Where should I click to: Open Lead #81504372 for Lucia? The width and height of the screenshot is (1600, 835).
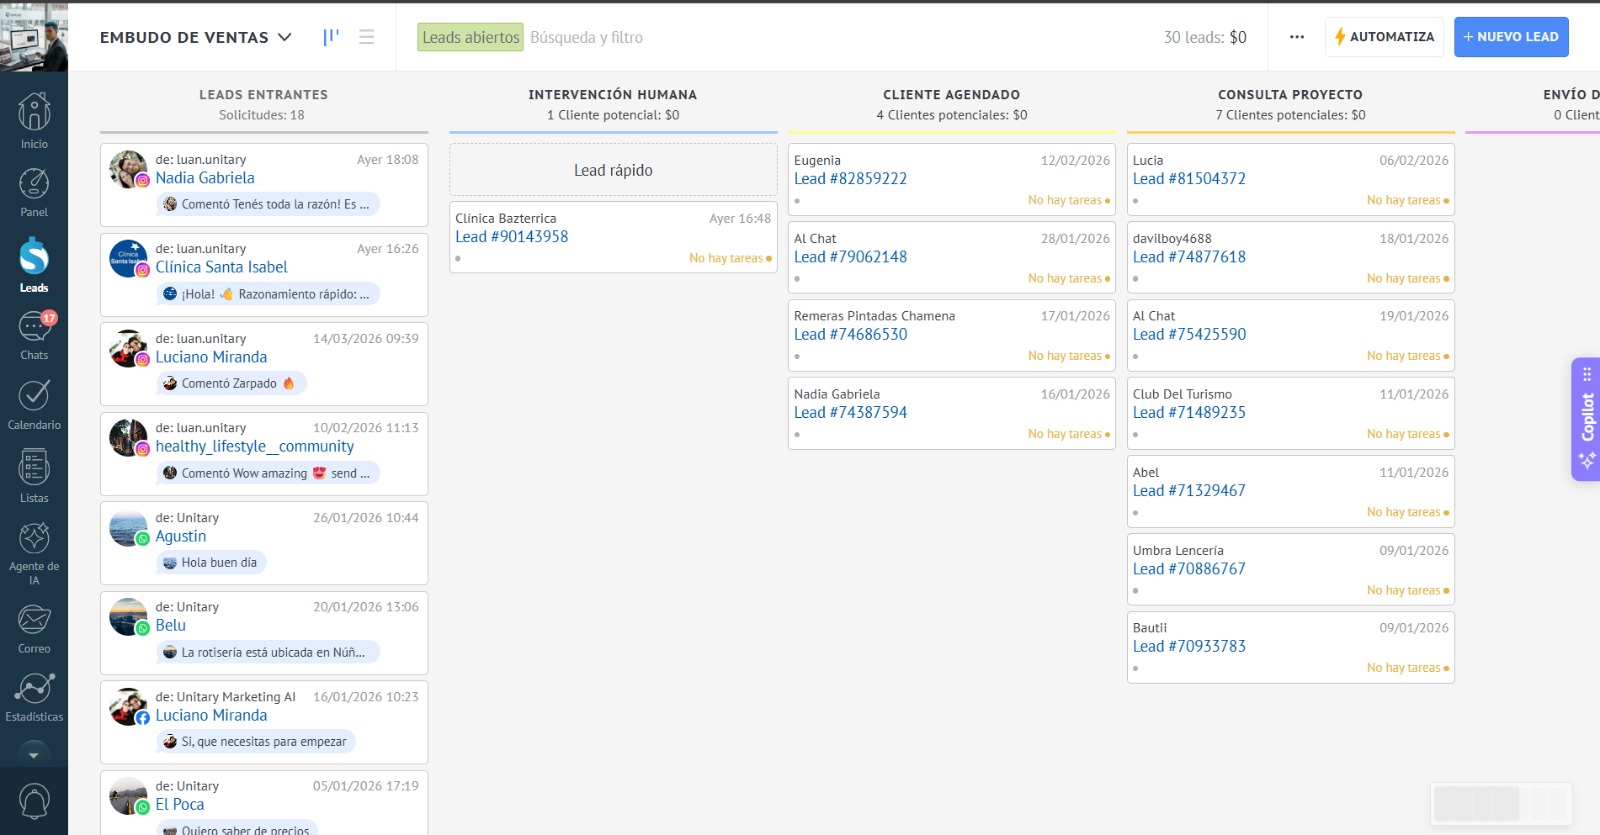[x=1189, y=179]
